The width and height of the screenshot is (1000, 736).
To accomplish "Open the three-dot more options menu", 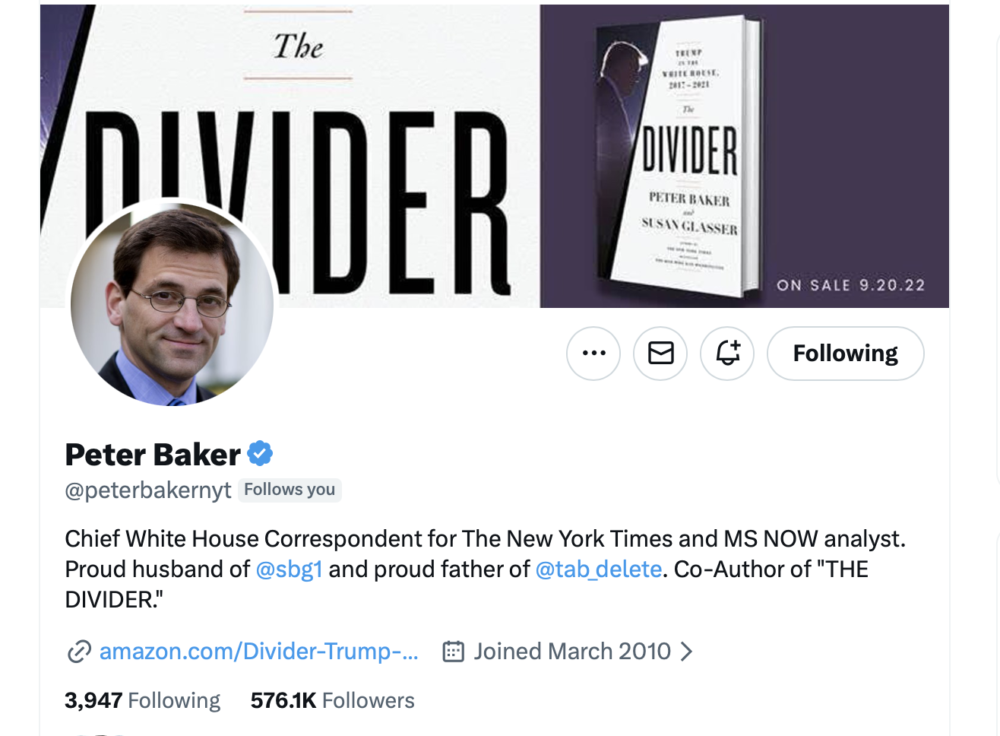I will [x=593, y=353].
